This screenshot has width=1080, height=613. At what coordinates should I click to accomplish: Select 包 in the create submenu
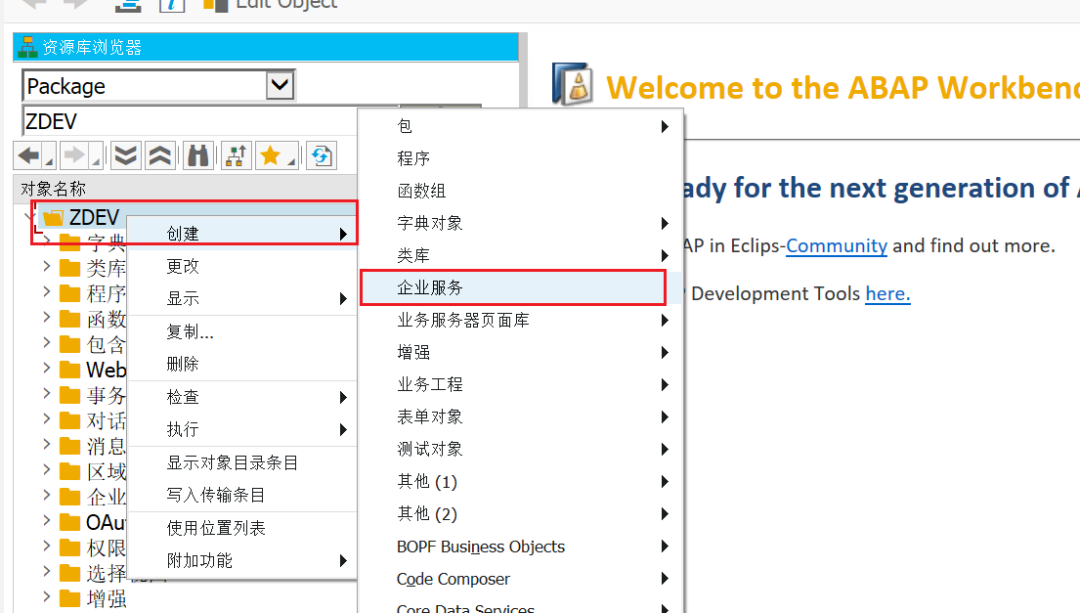click(x=521, y=126)
